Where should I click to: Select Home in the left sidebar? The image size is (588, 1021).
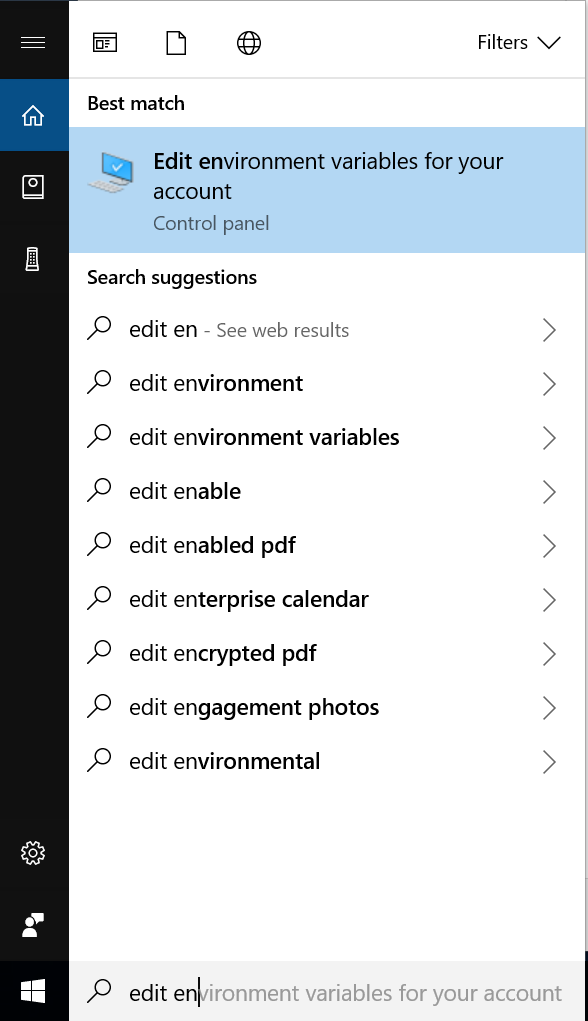pos(34,115)
